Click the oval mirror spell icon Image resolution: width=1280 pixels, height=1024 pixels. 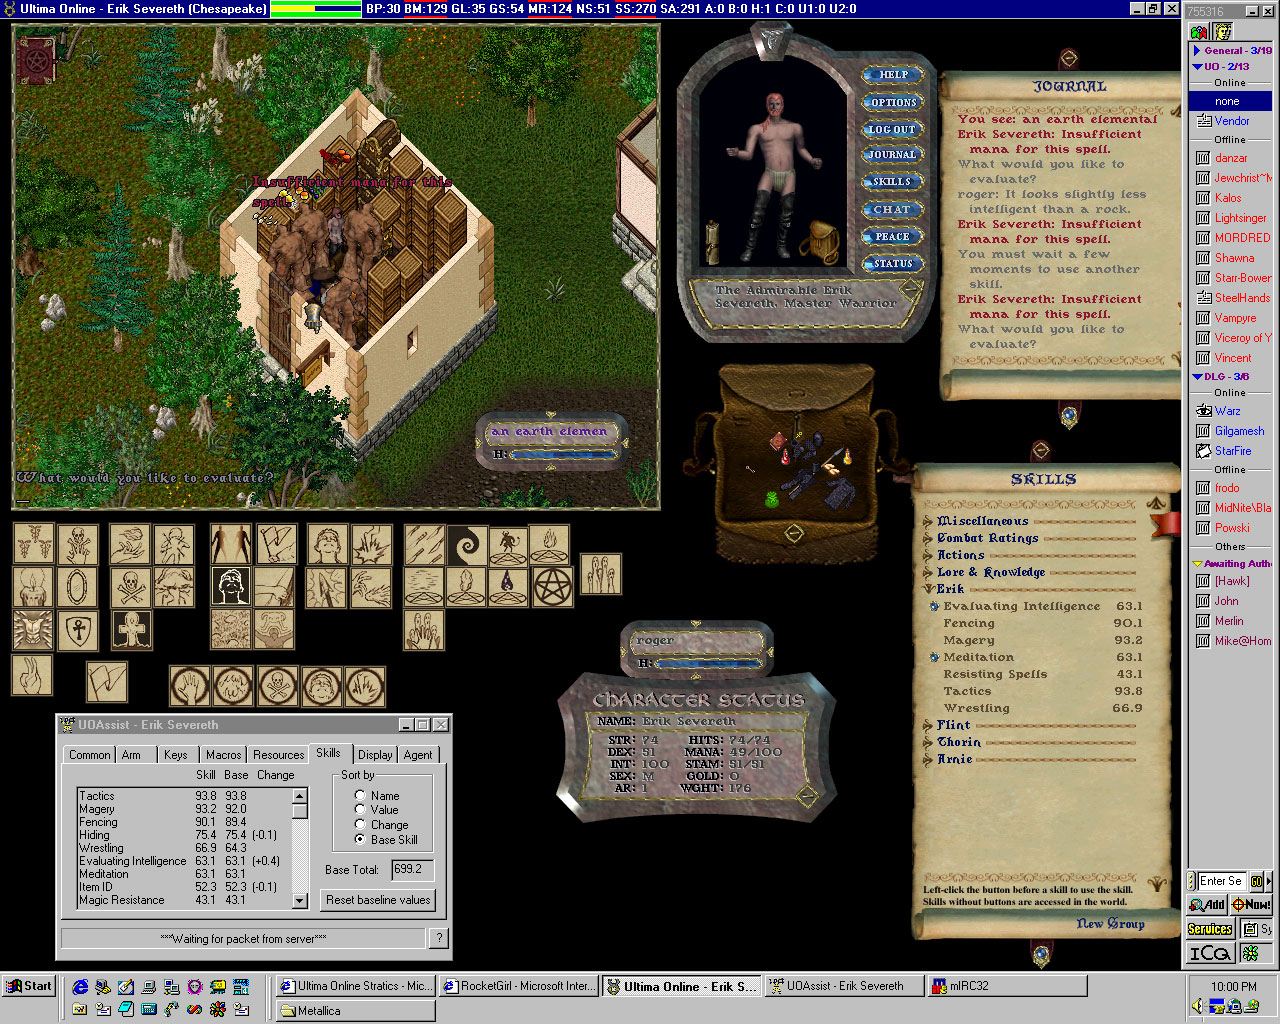pyautogui.click(x=77, y=588)
